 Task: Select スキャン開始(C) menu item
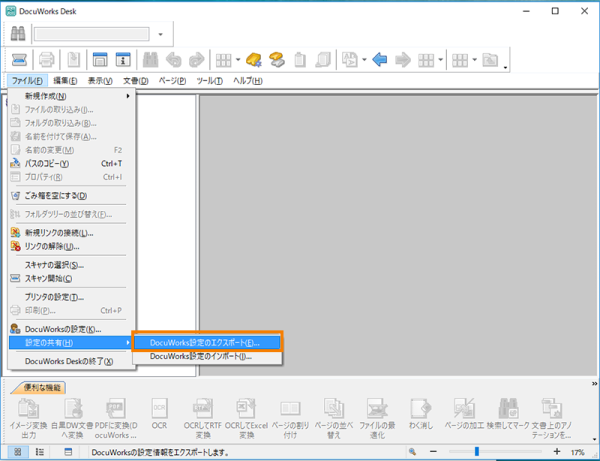point(71,278)
